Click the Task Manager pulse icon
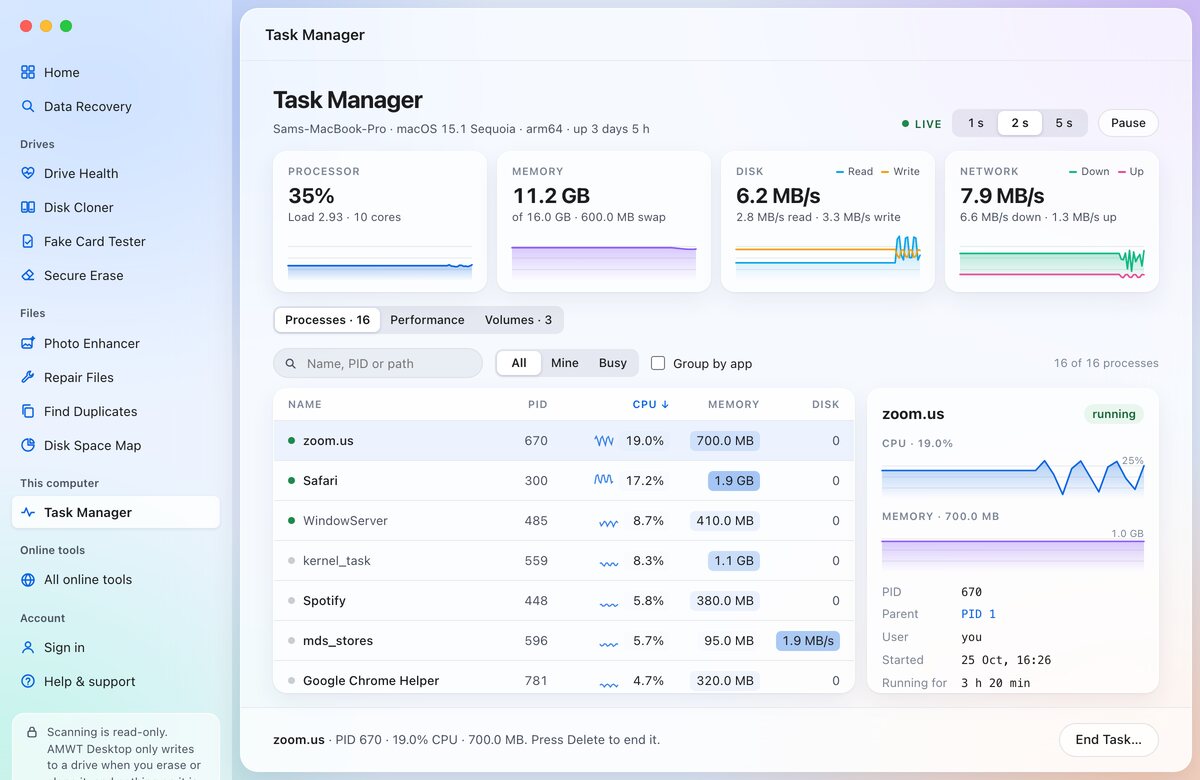1200x780 pixels. point(28,512)
